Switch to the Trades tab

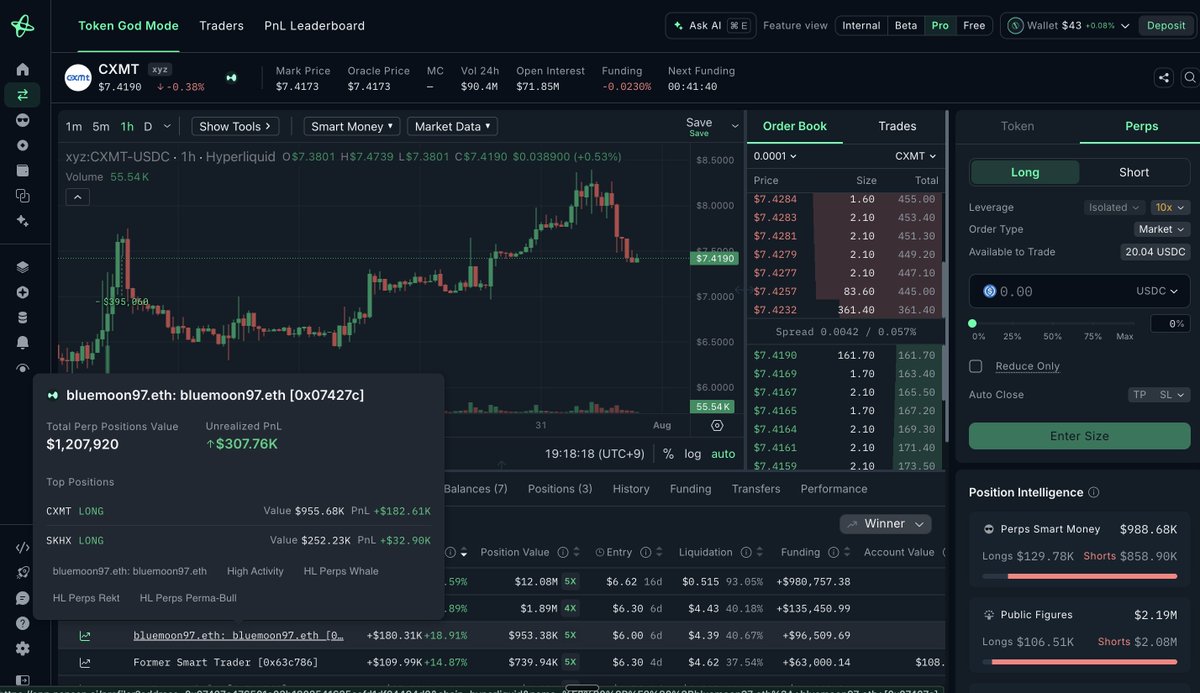coord(897,126)
